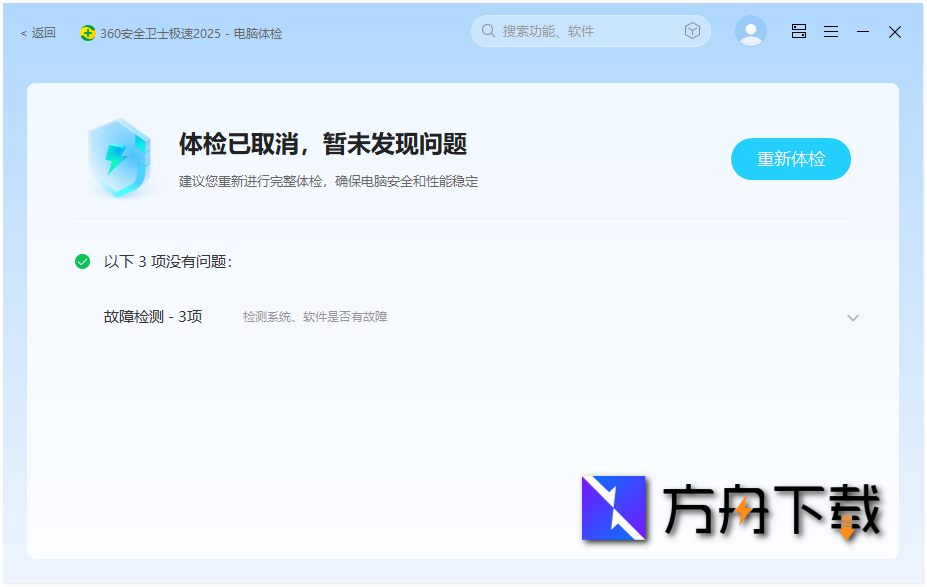Click the 重新体检 button
The height and width of the screenshot is (587, 927).
point(790,158)
